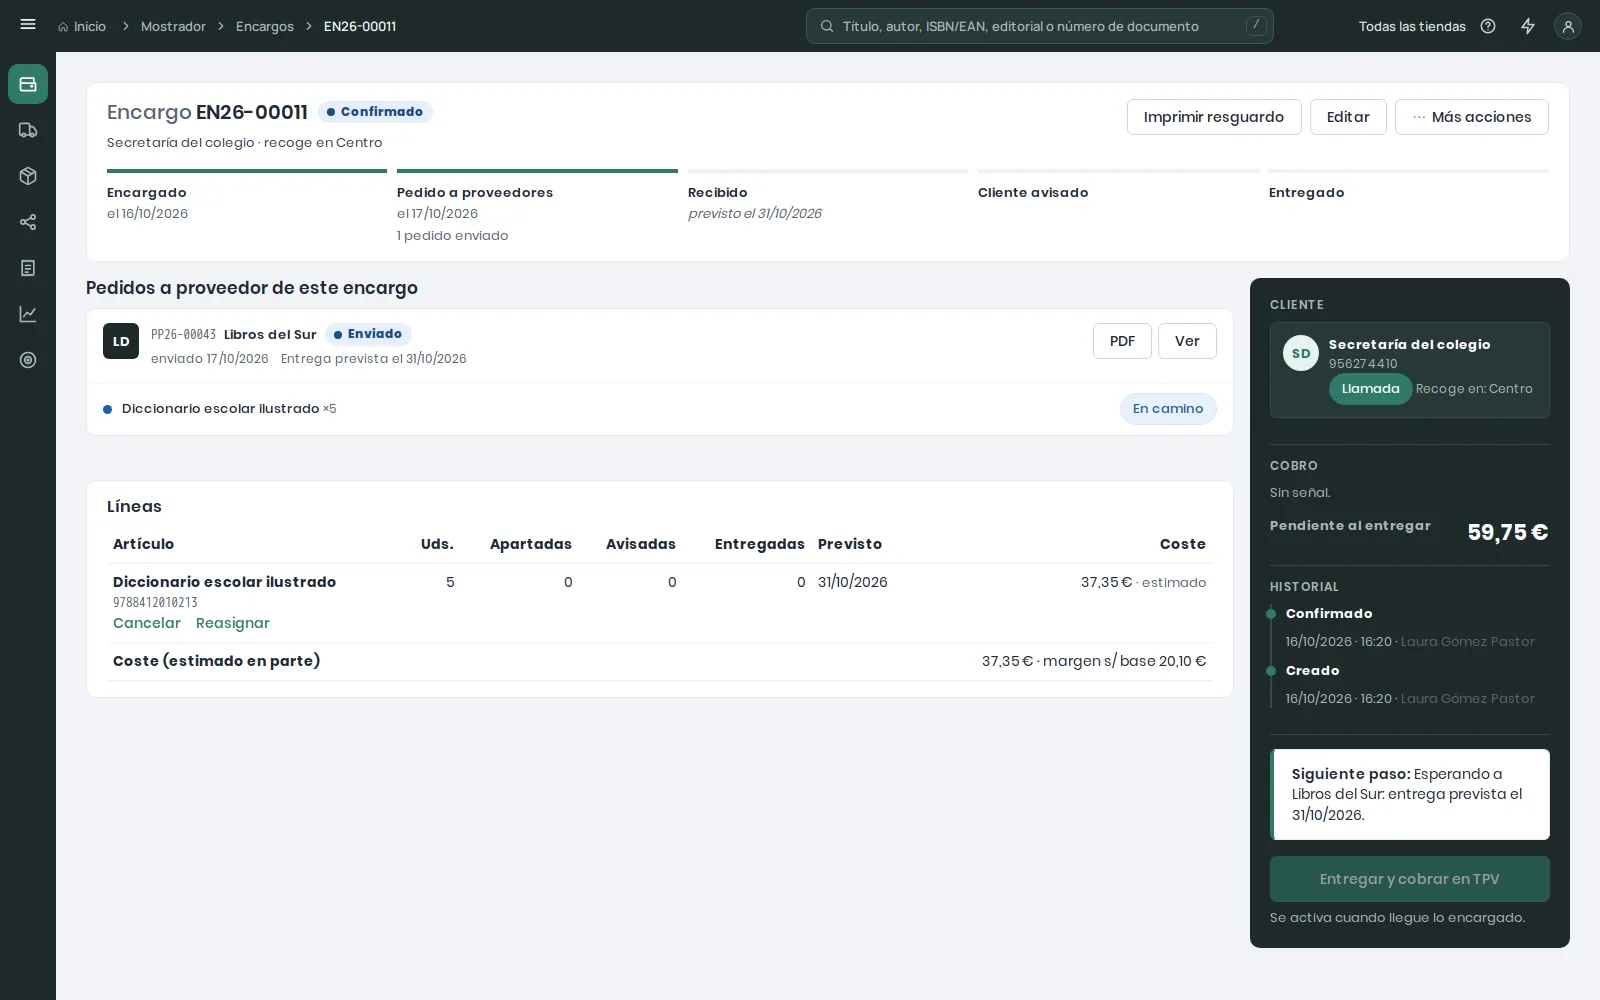Screen dimensions: 1600x1000
Task: Click Ver for the Libros del Sur order
Action: point(1187,341)
